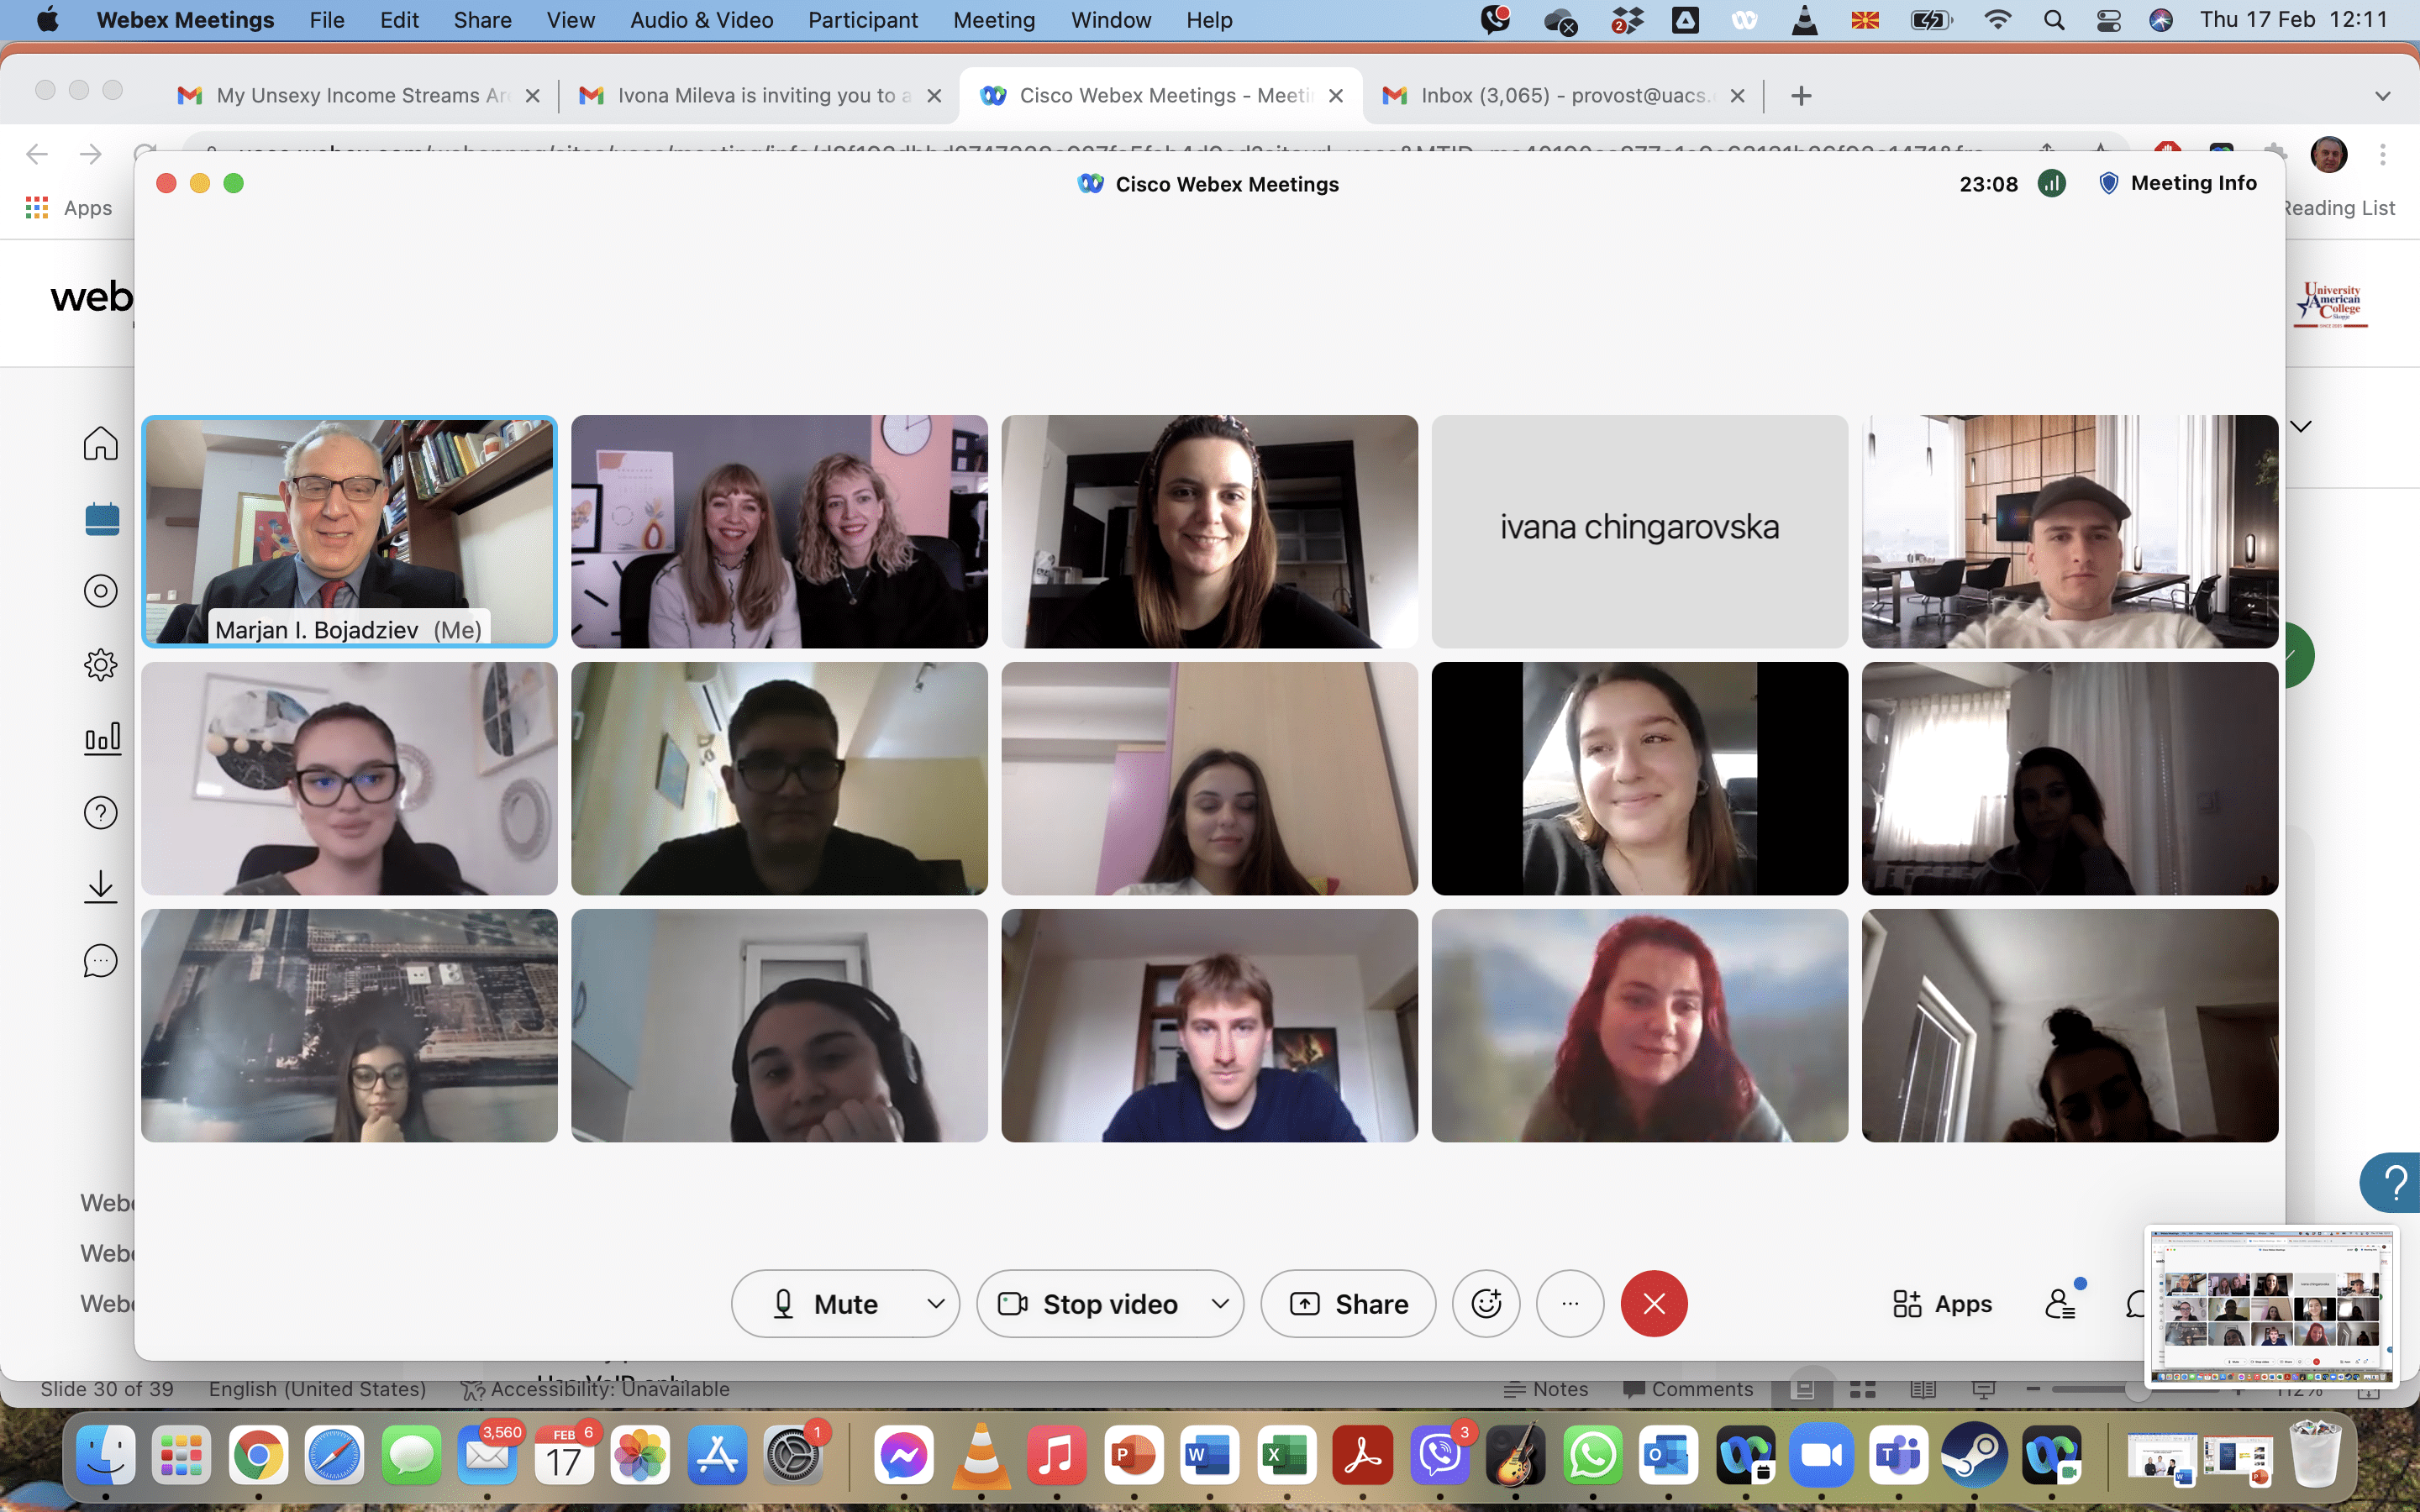2420x1512 pixels.
Task: Switch to Inbox provost Gmail tab
Action: tap(1561, 96)
